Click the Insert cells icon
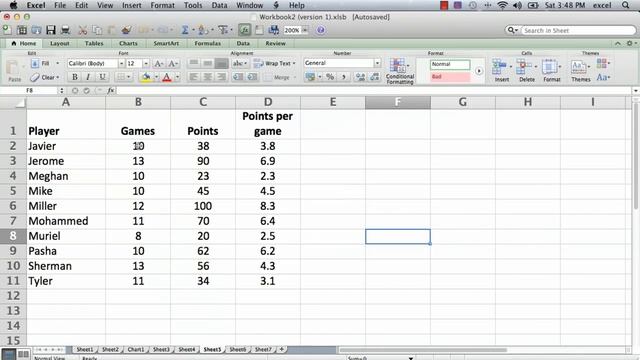The height and width of the screenshot is (360, 640). tap(500, 67)
